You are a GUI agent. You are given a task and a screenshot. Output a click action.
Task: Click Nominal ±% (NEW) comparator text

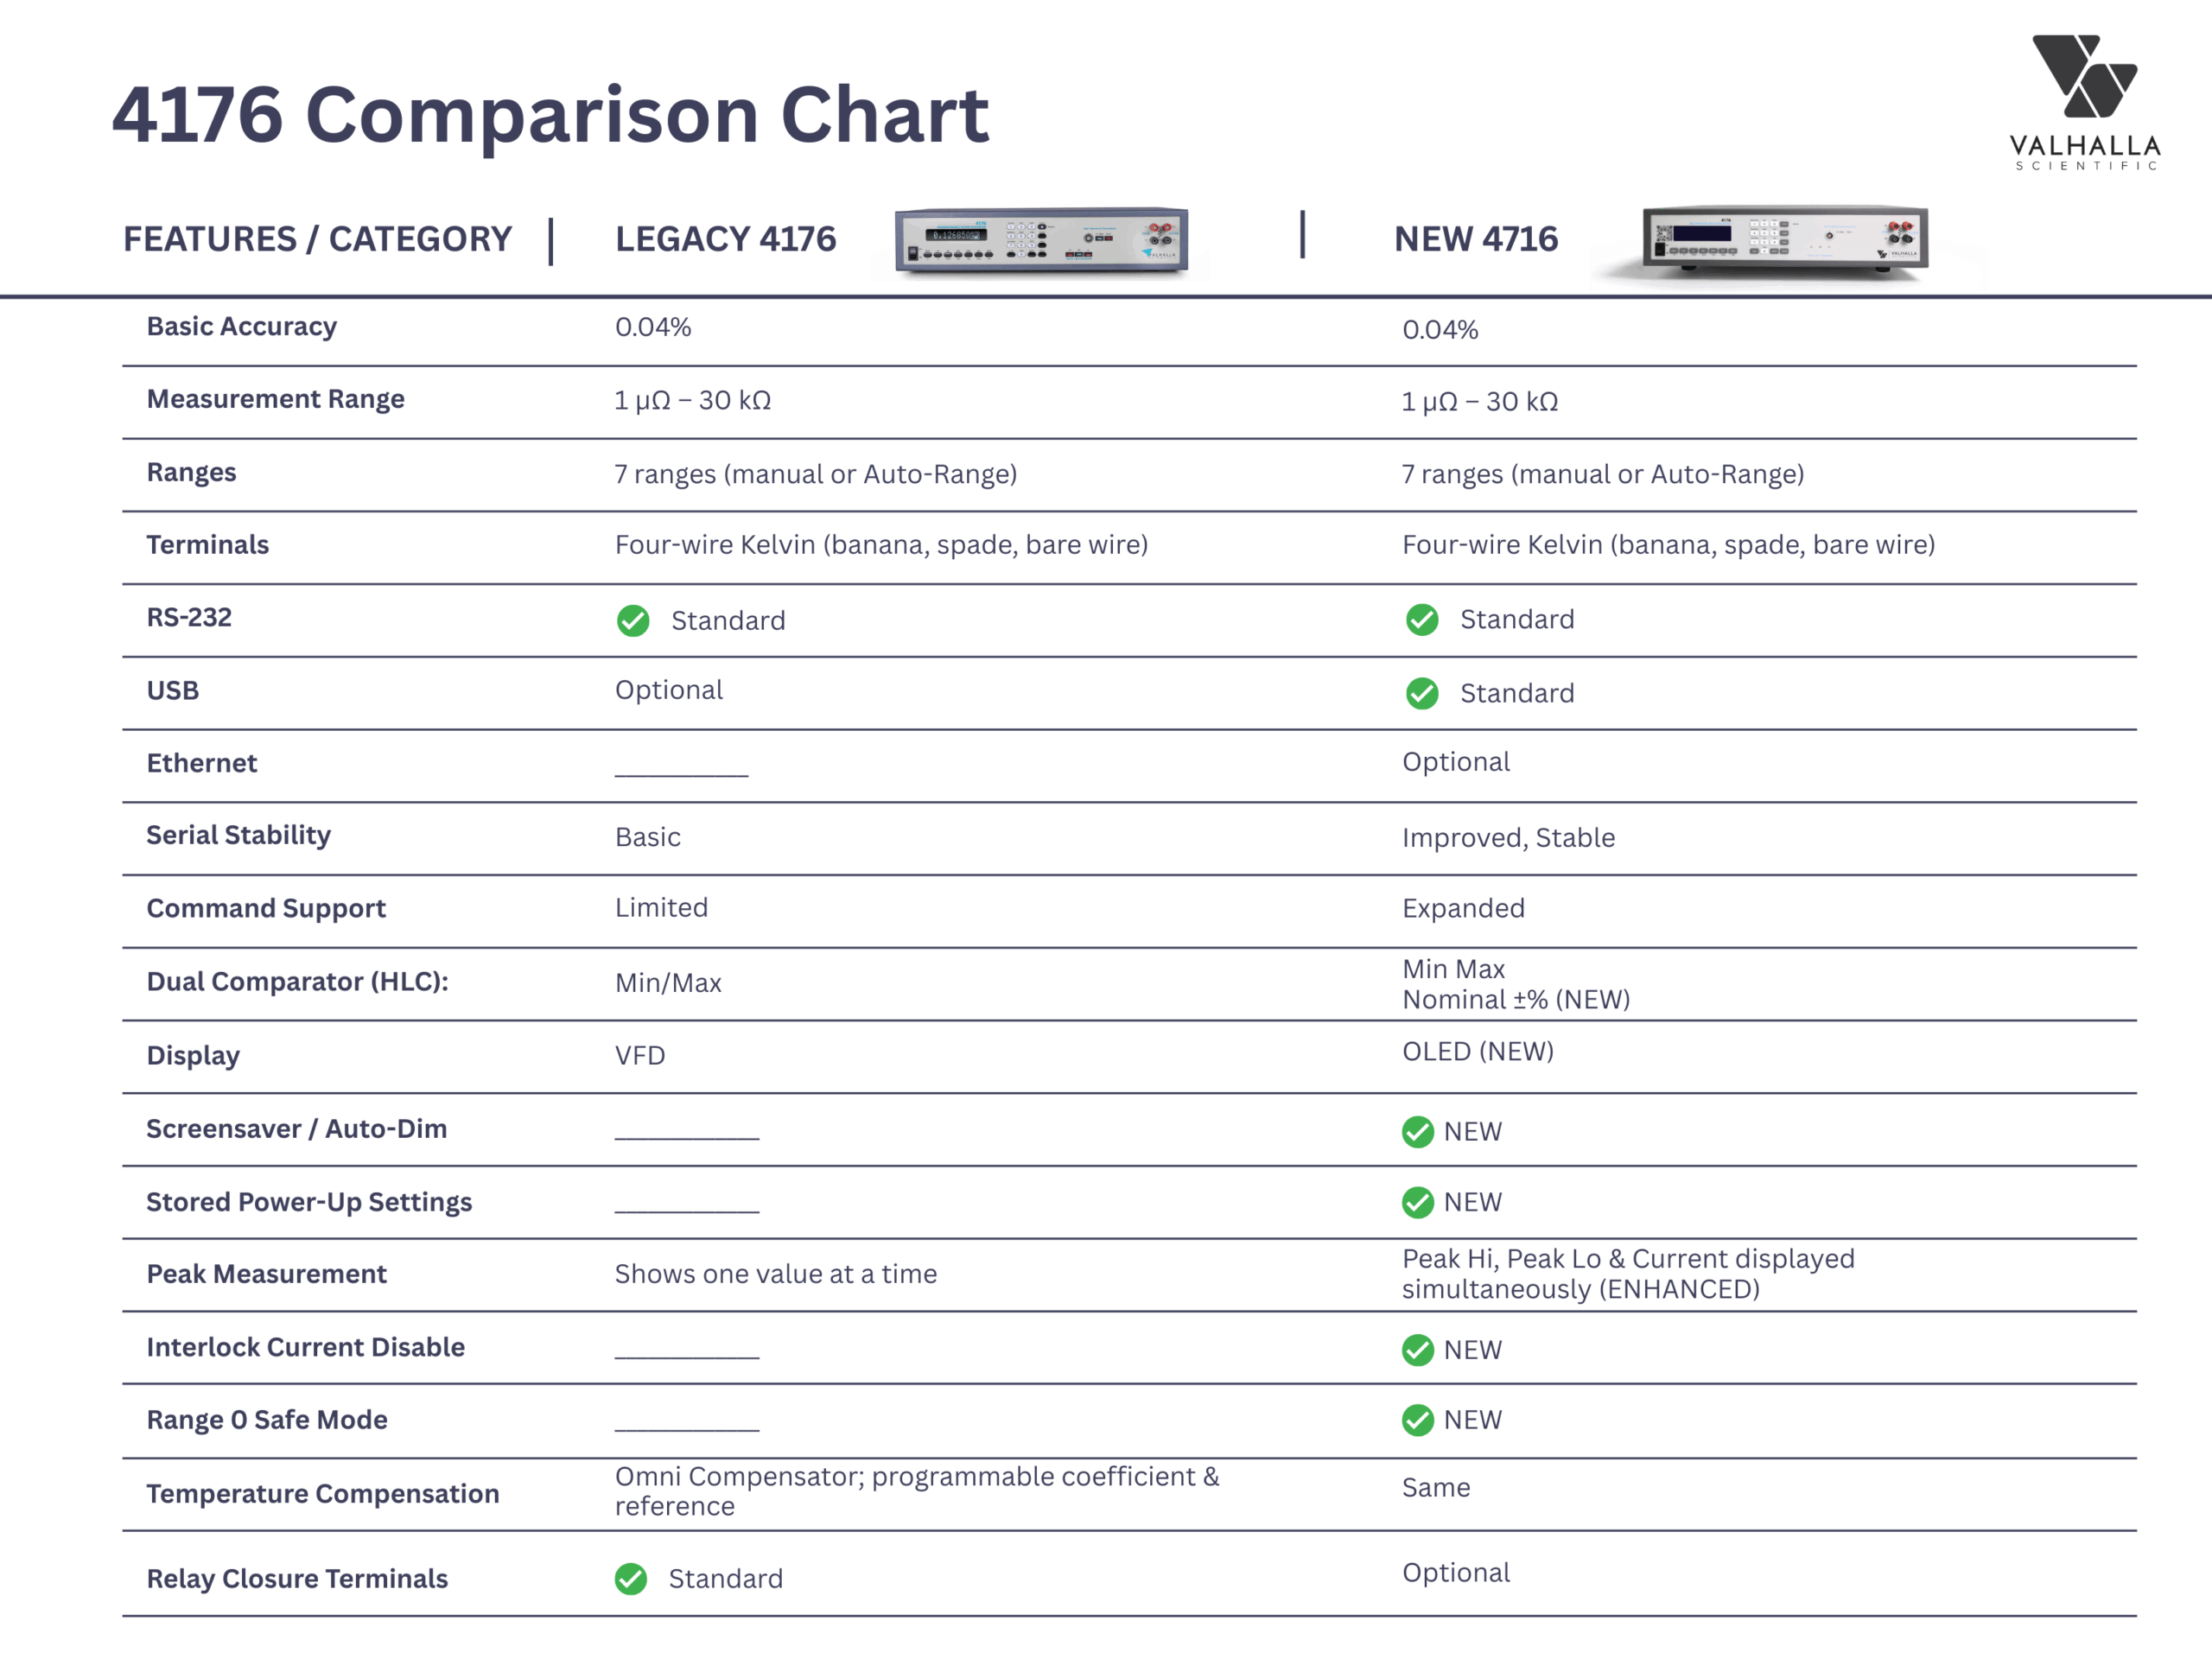click(x=1515, y=999)
